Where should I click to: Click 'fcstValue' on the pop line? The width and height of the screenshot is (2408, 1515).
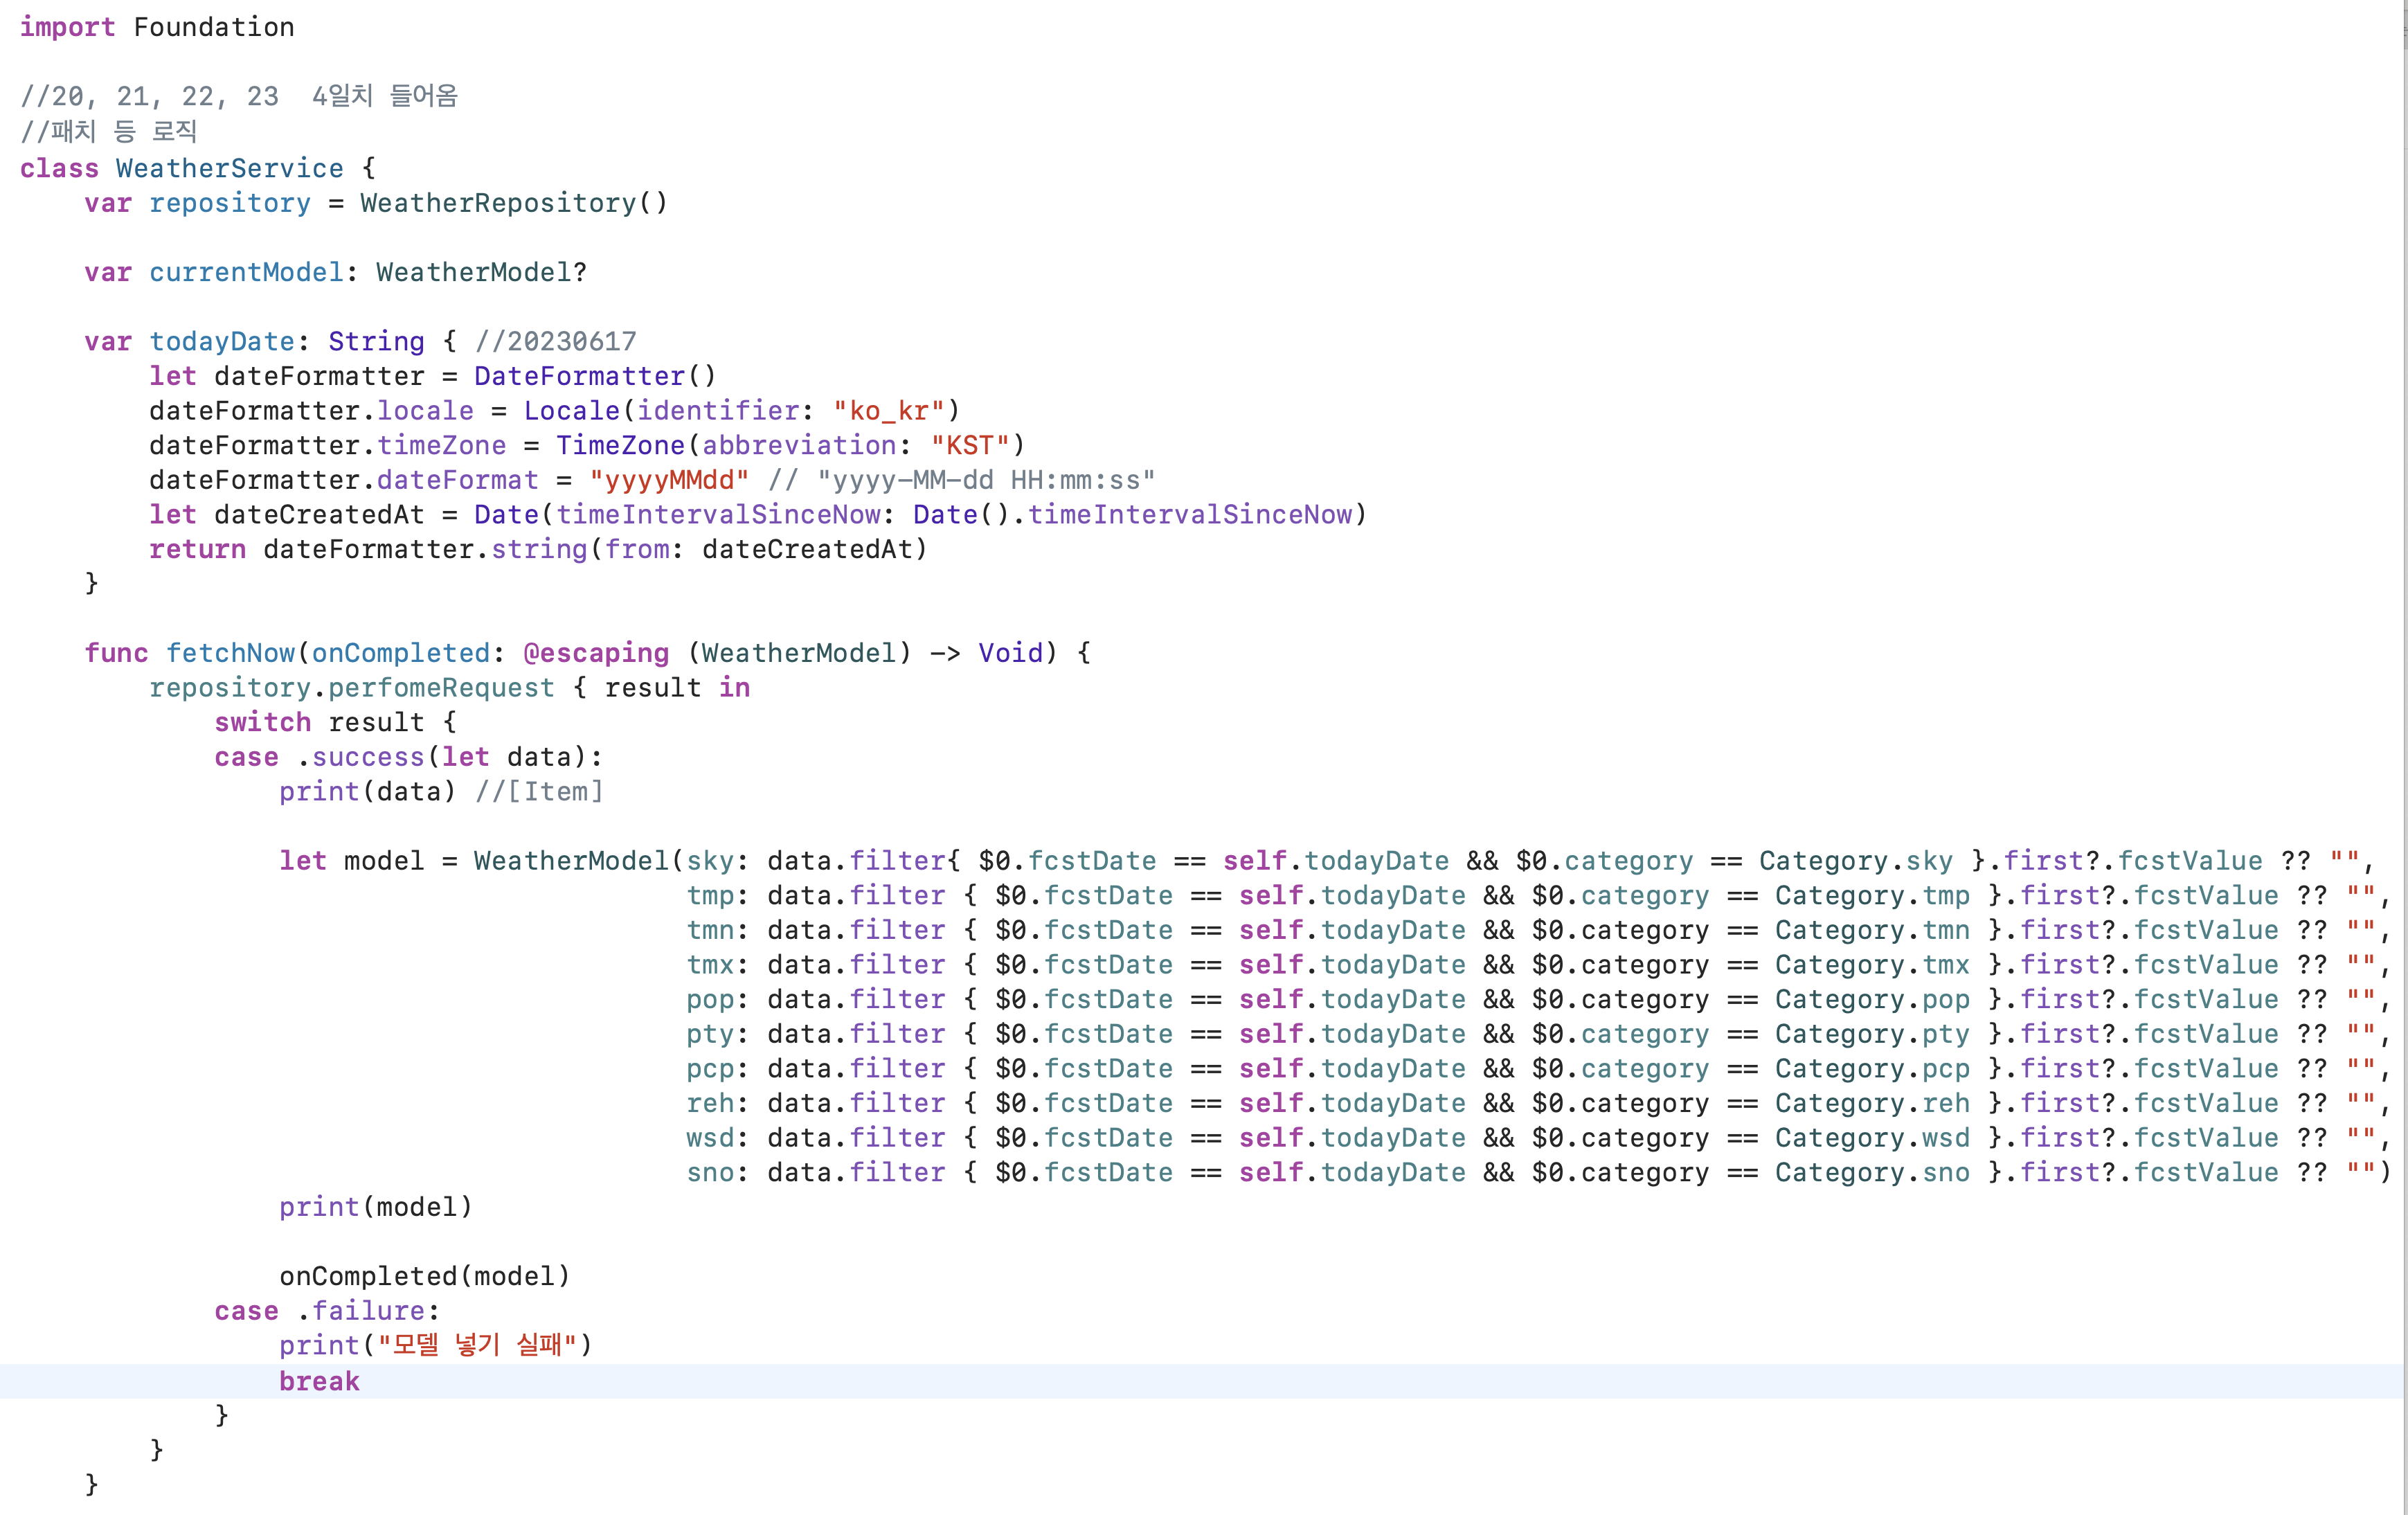click(x=2206, y=999)
